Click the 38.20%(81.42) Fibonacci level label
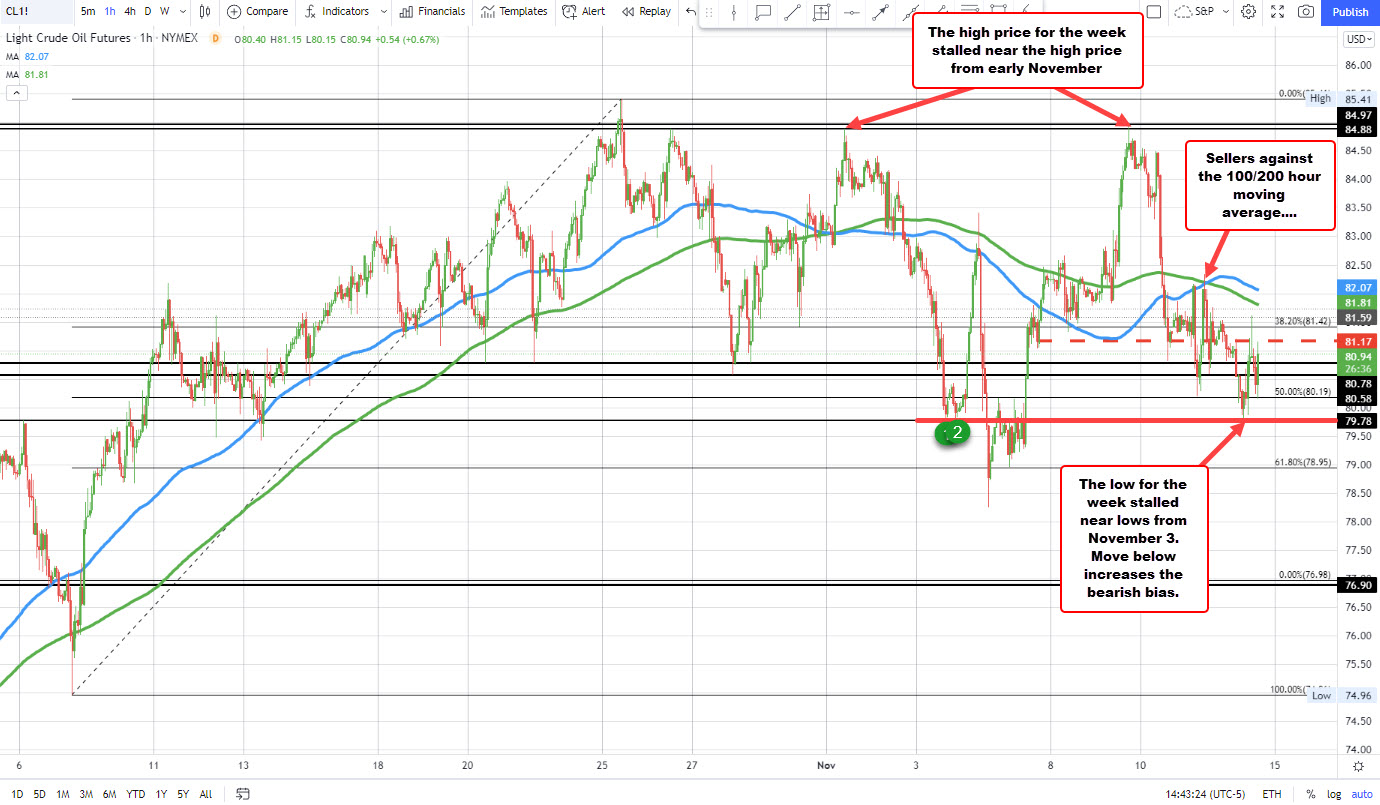The image size is (1380, 805). pos(1304,322)
